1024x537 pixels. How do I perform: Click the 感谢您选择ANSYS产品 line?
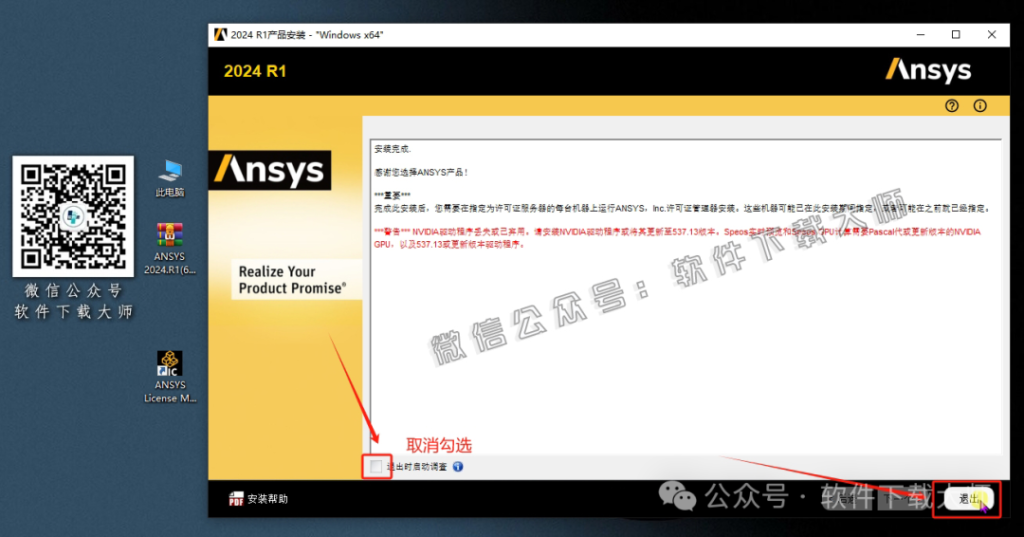click(x=421, y=172)
